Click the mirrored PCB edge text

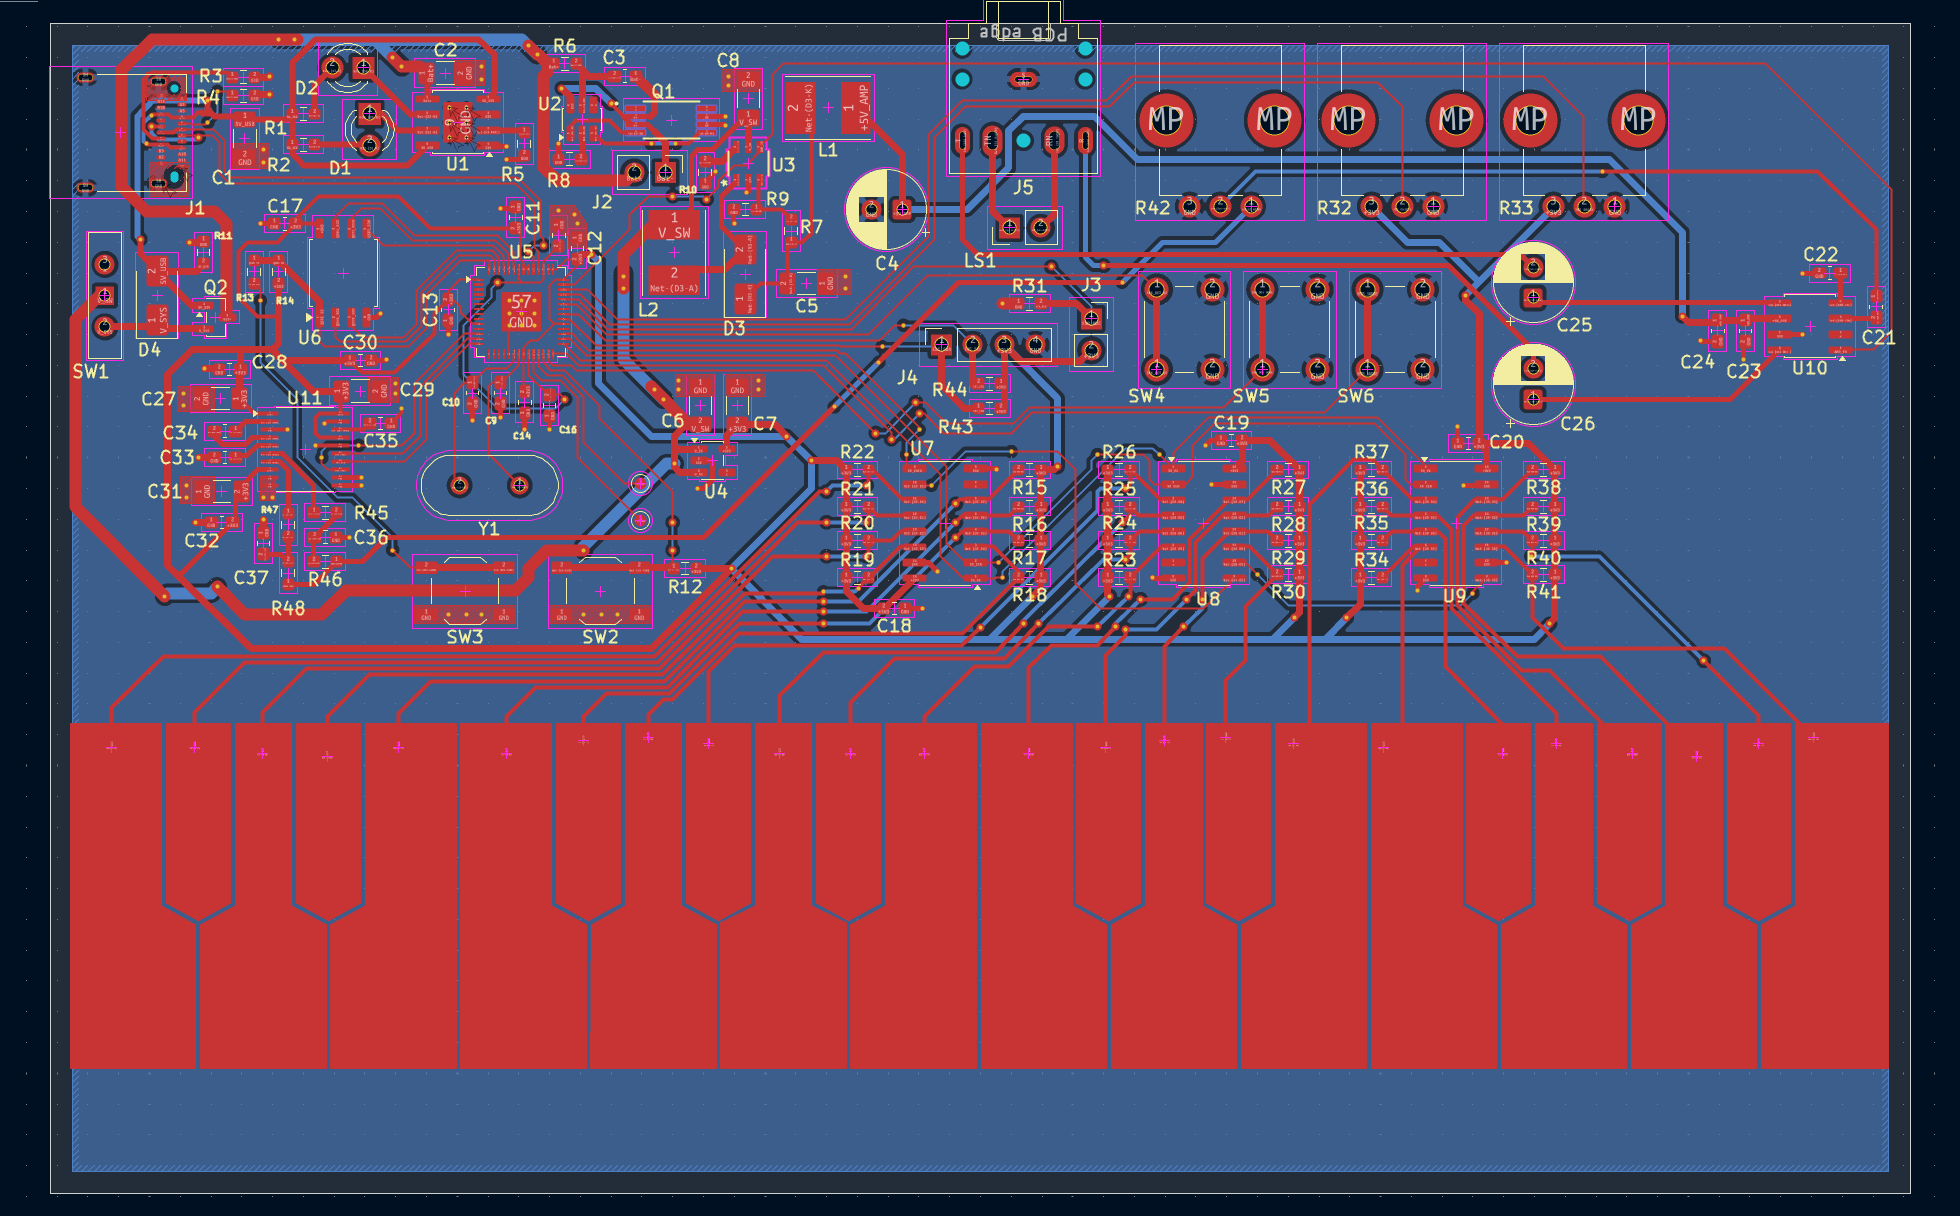(x=1023, y=33)
